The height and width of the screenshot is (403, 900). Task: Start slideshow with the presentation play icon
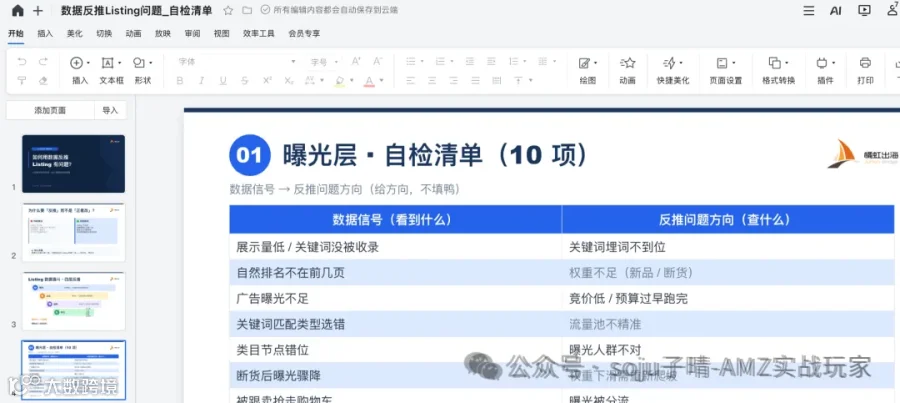[864, 10]
